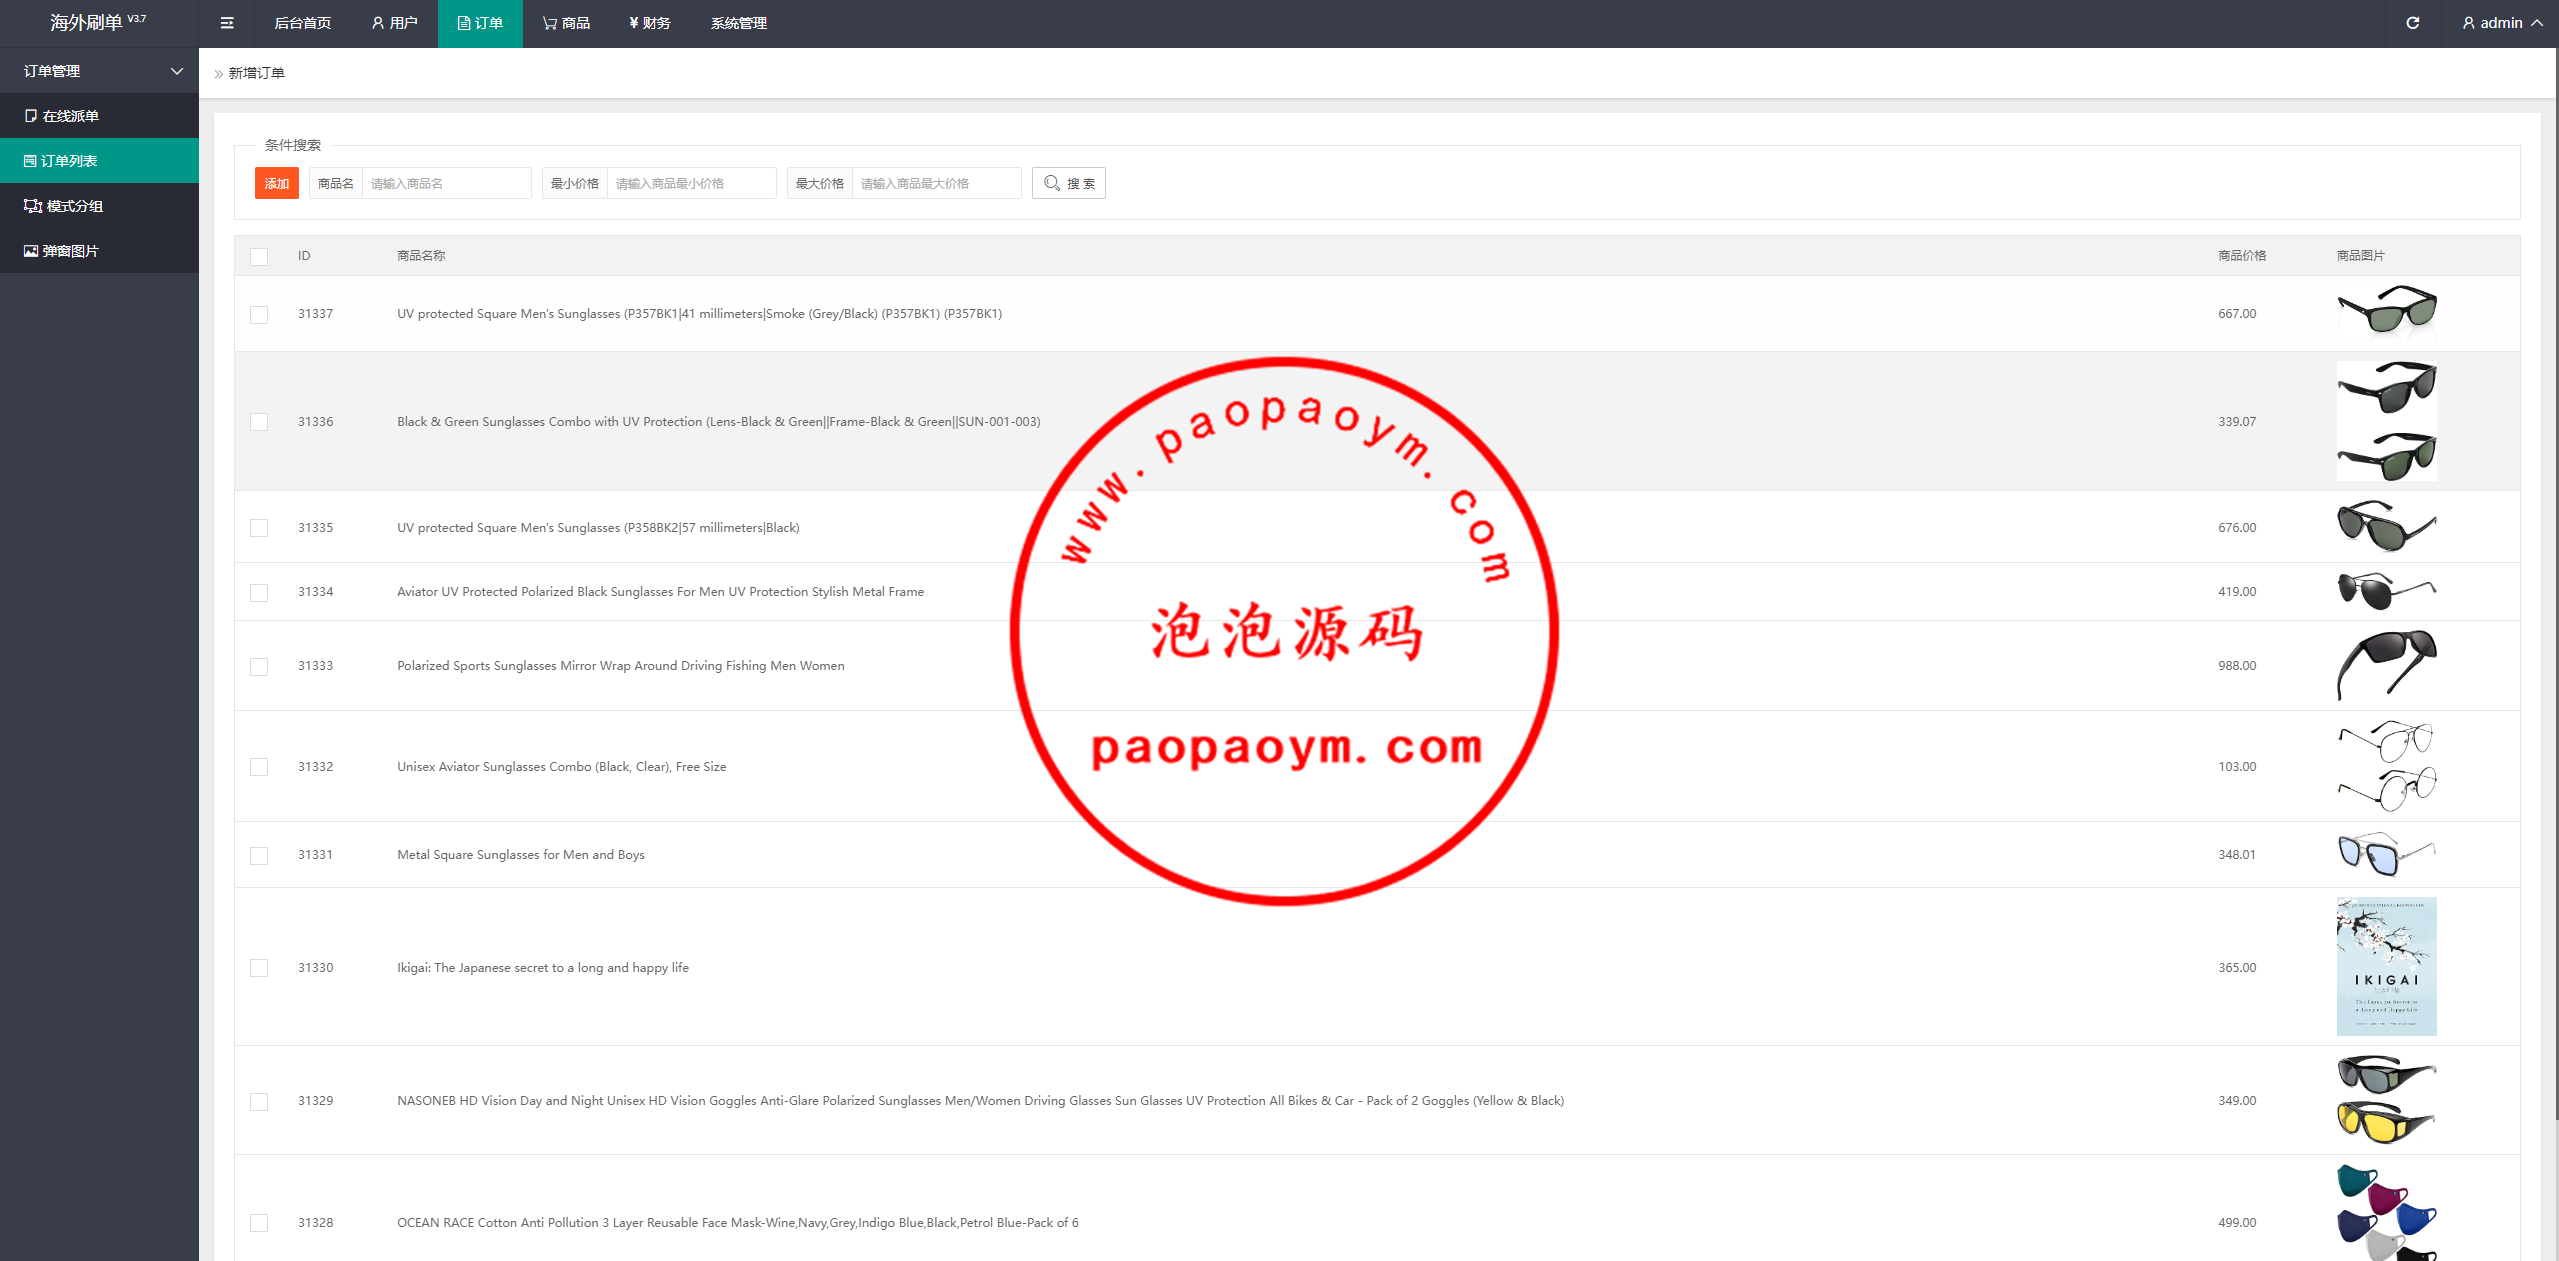Check the row 31333 checkbox
The image size is (2559, 1261).
(259, 667)
